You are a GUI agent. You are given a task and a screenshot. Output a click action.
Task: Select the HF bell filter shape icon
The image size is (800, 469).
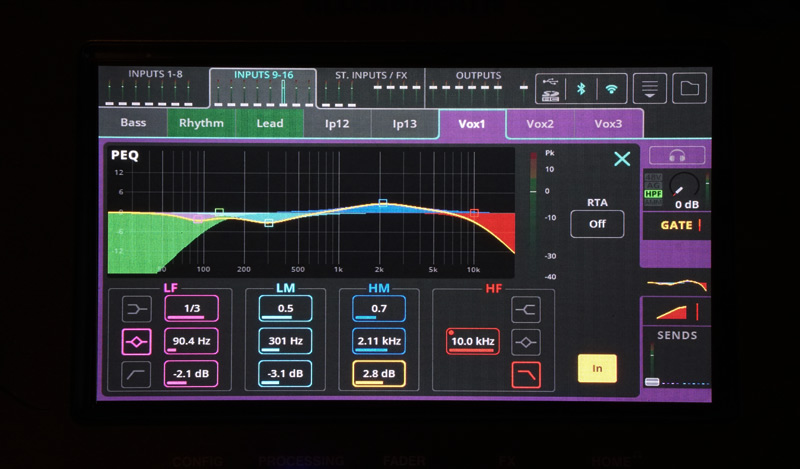click(526, 341)
